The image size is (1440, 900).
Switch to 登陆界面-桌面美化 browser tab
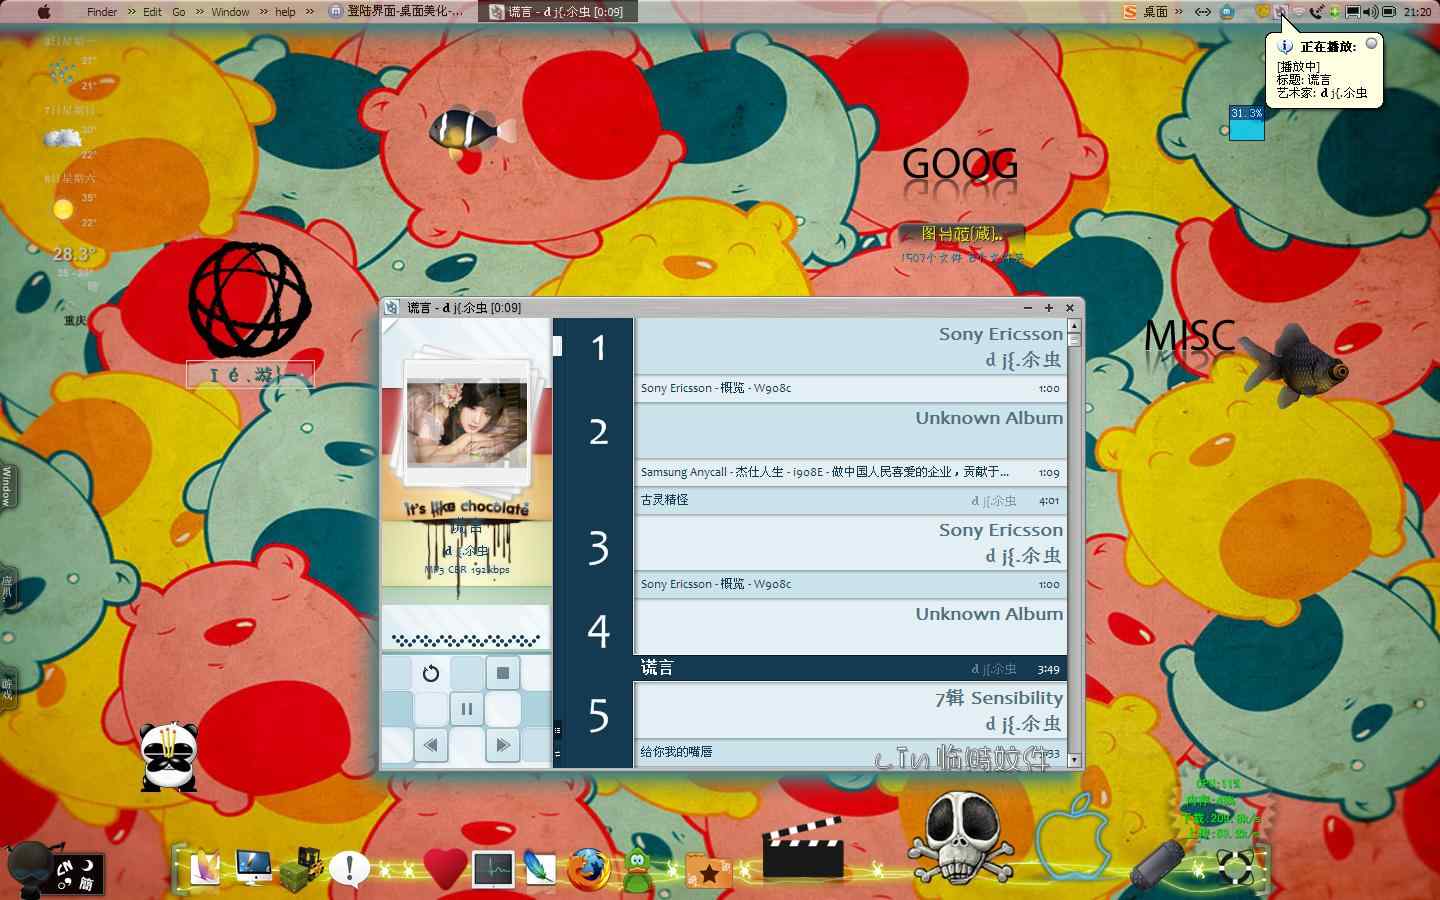coord(395,12)
